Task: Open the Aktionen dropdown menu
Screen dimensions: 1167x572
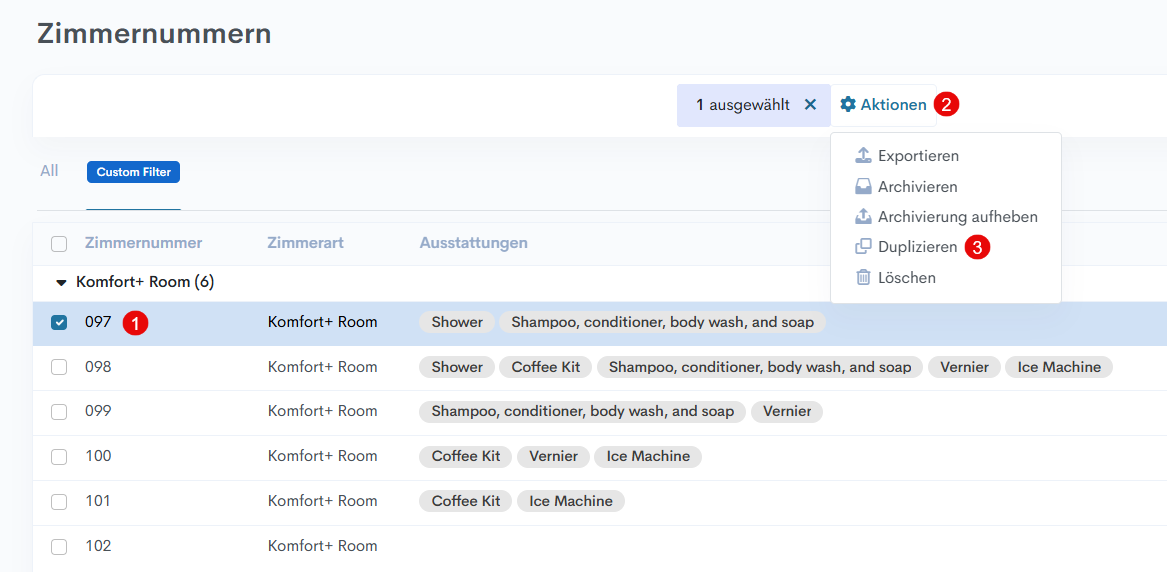Action: coord(892,105)
